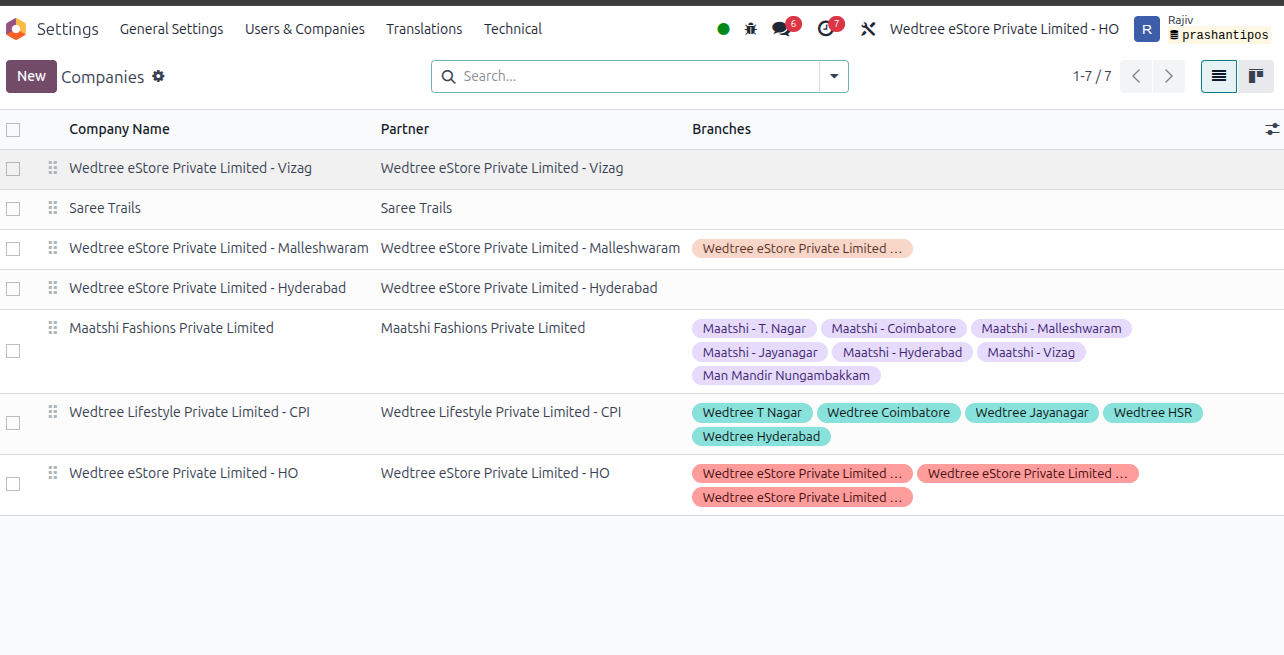Screen dimensions: 1284x655
Task: Go to previous page of records
Action: click(1136, 76)
